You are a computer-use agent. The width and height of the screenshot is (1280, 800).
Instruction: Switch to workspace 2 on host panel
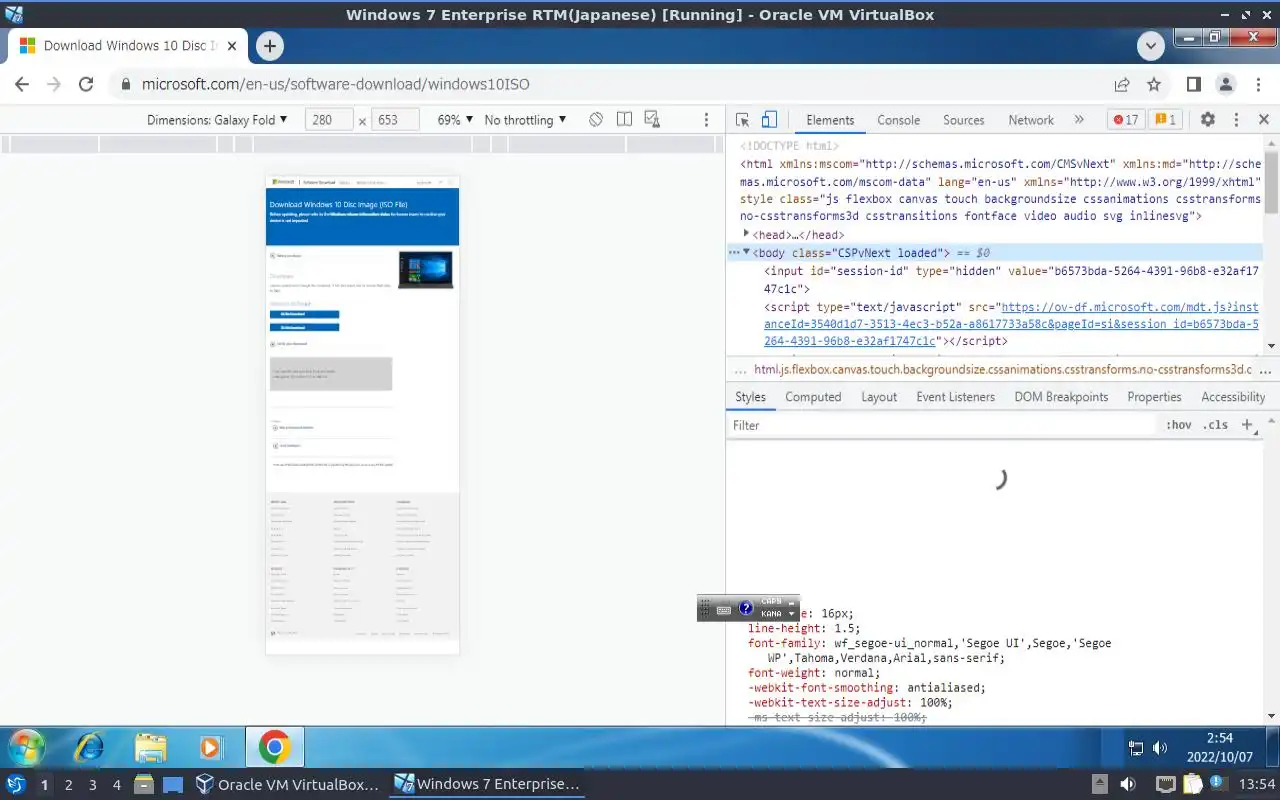68,785
